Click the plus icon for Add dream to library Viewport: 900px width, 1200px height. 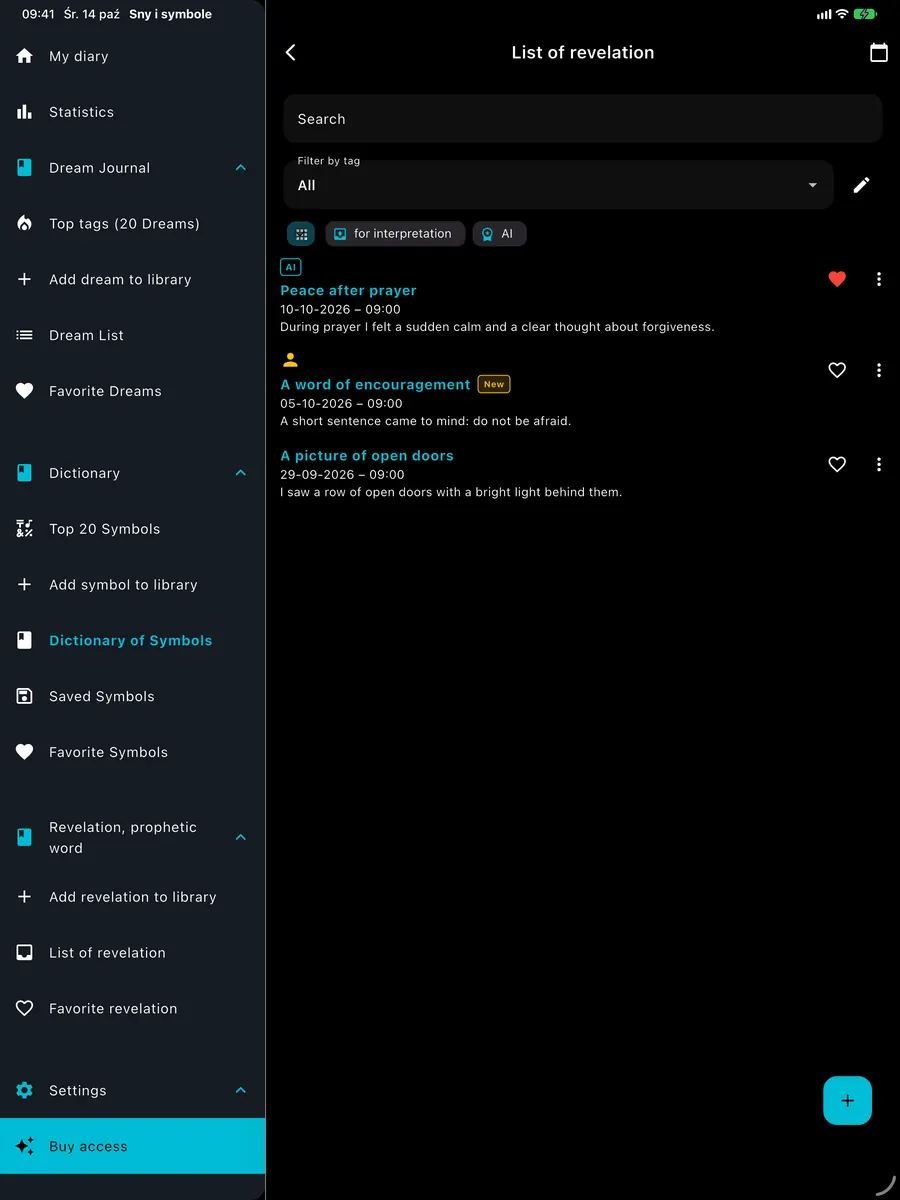tap(25, 280)
